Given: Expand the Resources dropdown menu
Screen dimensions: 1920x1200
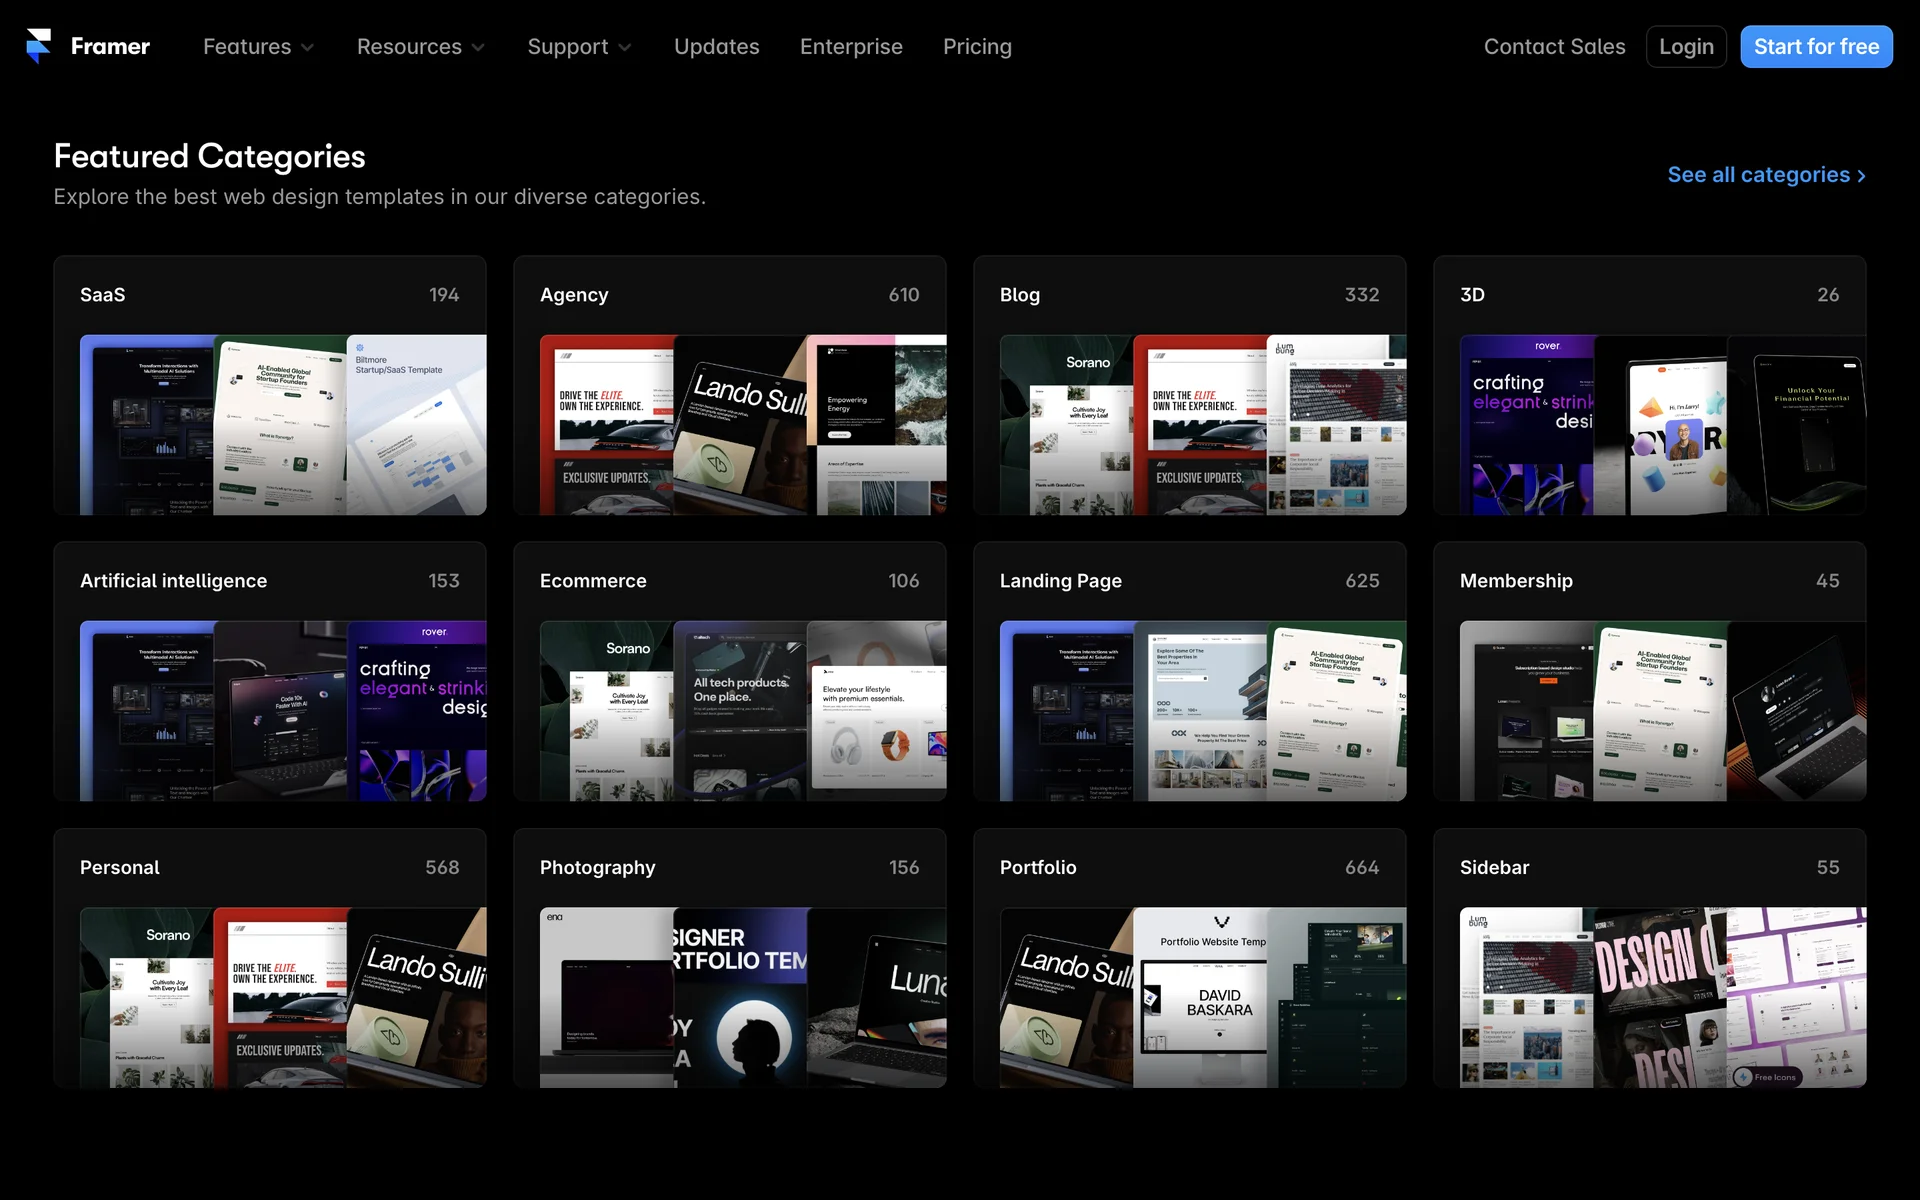Looking at the screenshot, I should (x=420, y=47).
